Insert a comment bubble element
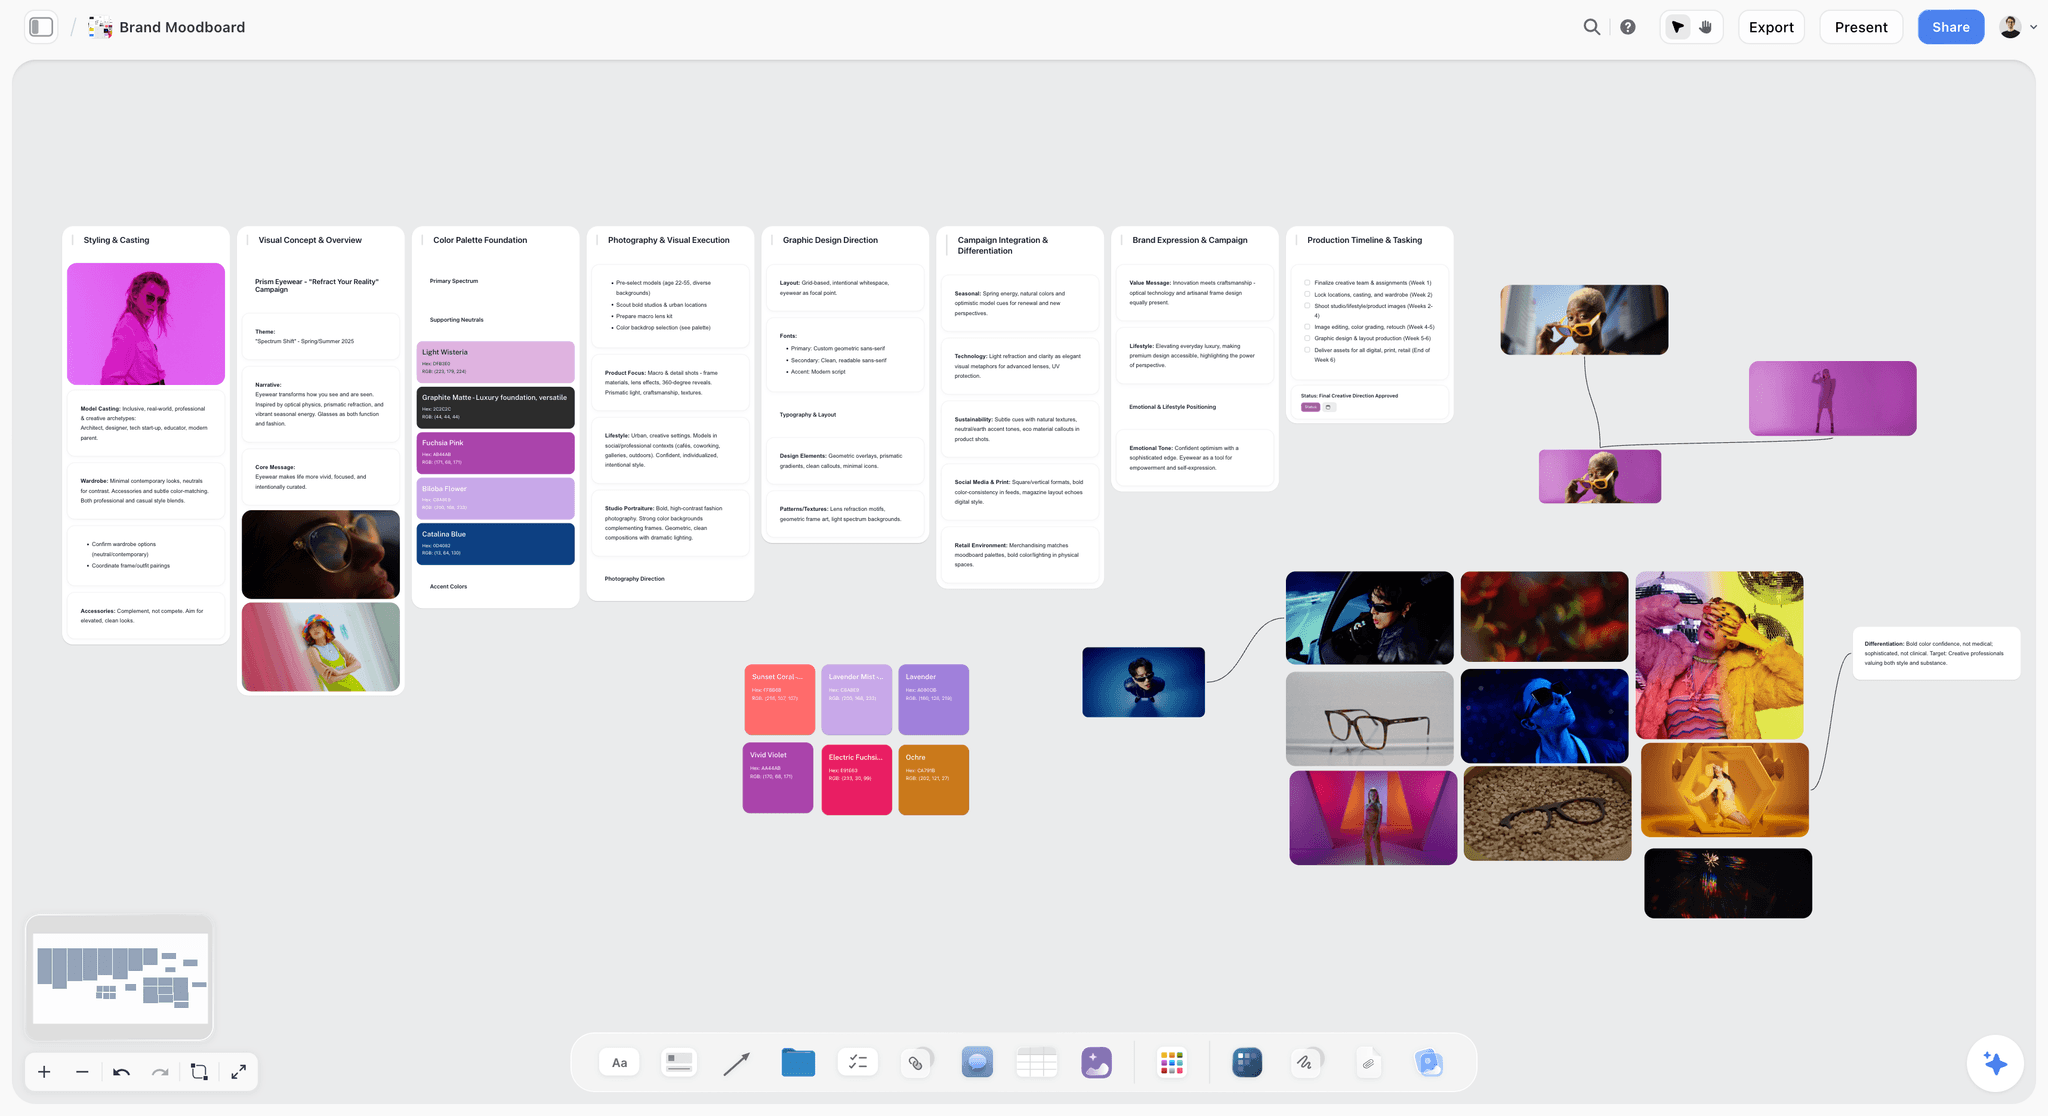 coord(977,1062)
